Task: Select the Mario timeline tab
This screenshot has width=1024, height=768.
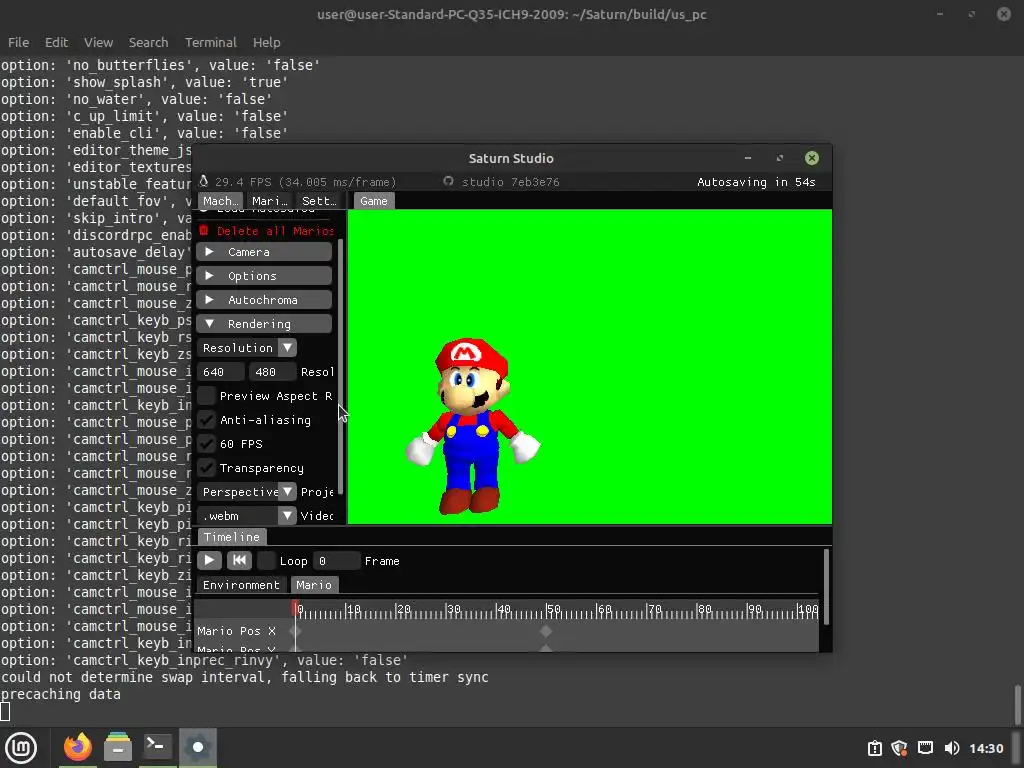Action: click(314, 584)
